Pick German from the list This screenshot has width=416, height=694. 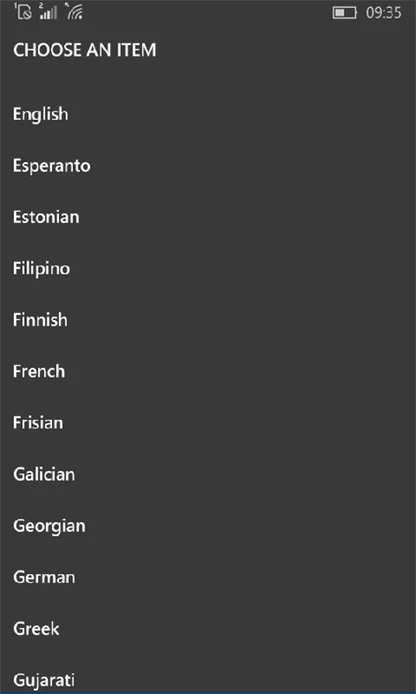tap(44, 577)
